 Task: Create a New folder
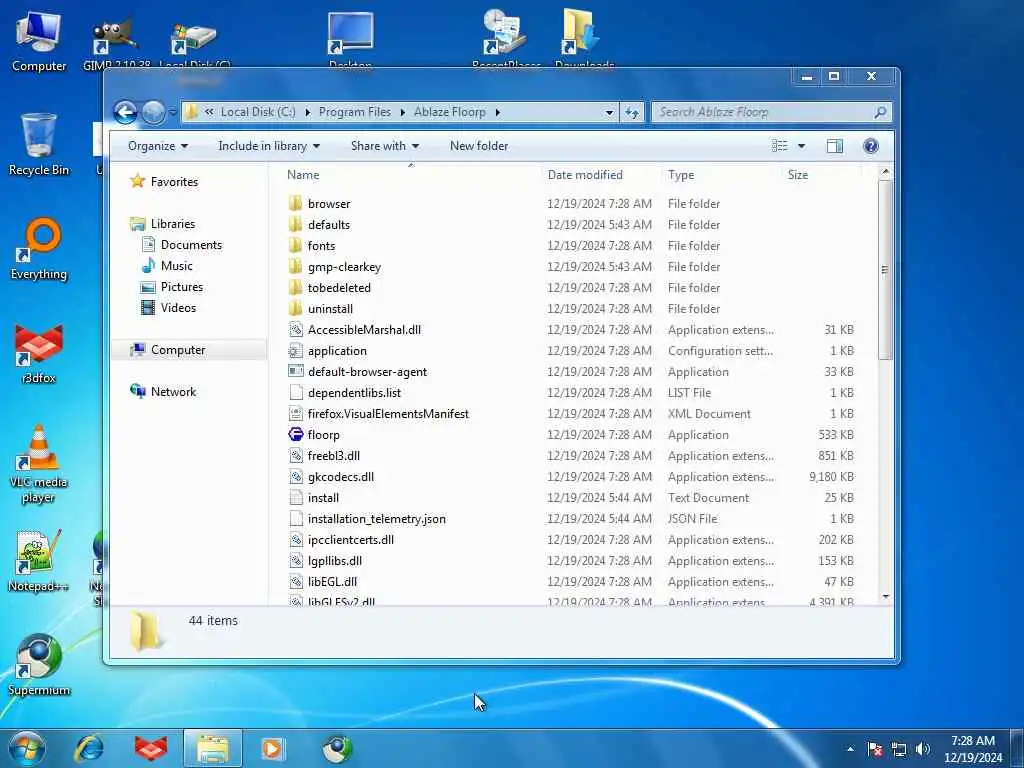pos(479,146)
